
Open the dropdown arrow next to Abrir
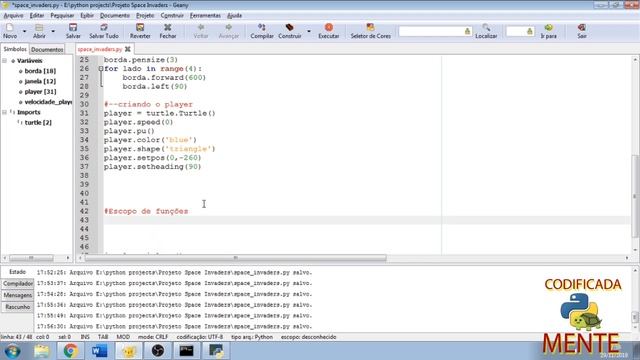point(53,31)
